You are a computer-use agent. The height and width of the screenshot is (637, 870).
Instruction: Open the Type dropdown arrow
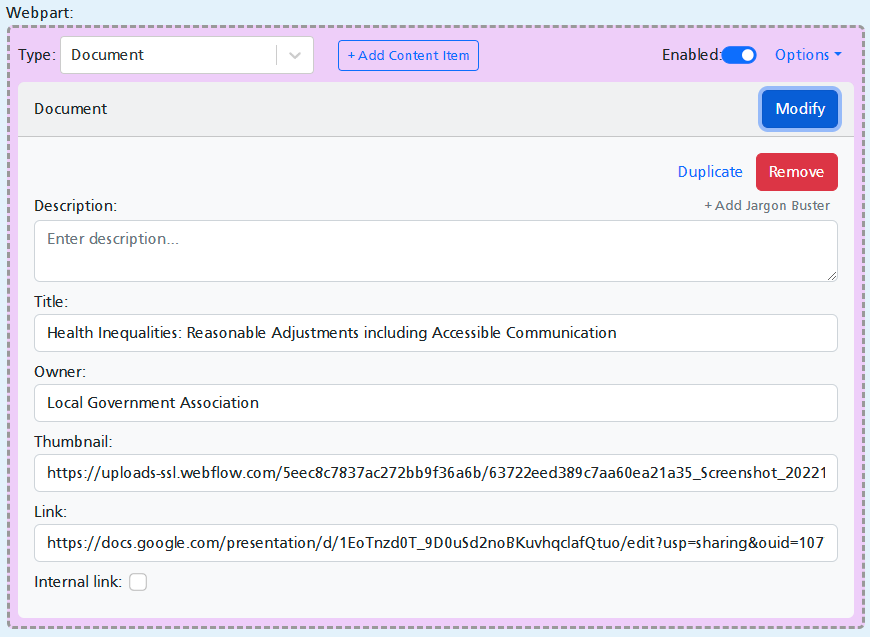pyautogui.click(x=295, y=55)
